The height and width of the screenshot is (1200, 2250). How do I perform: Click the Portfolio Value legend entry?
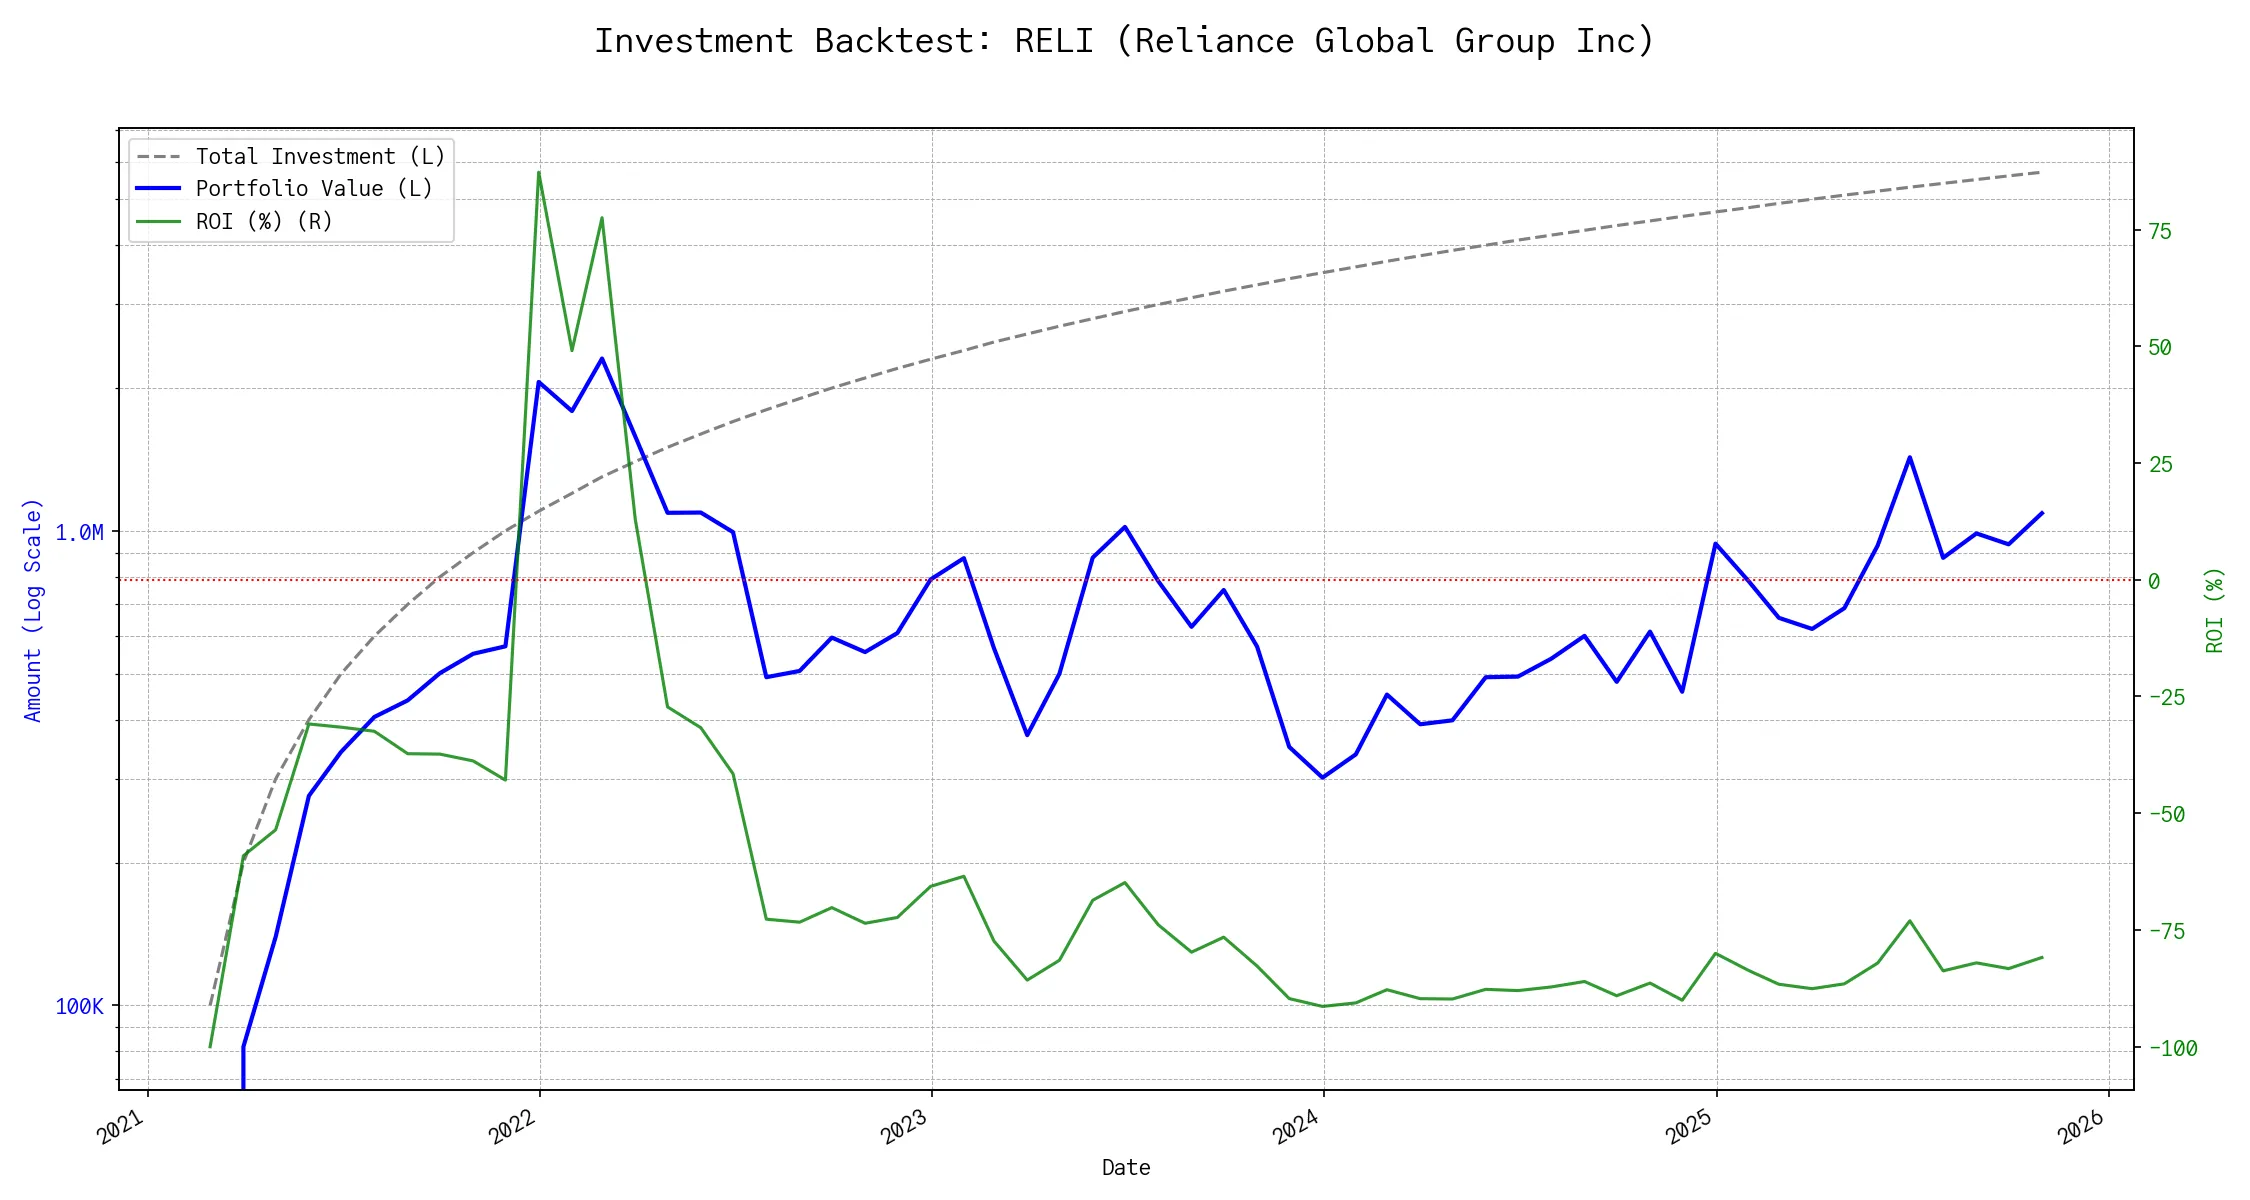[x=314, y=189]
